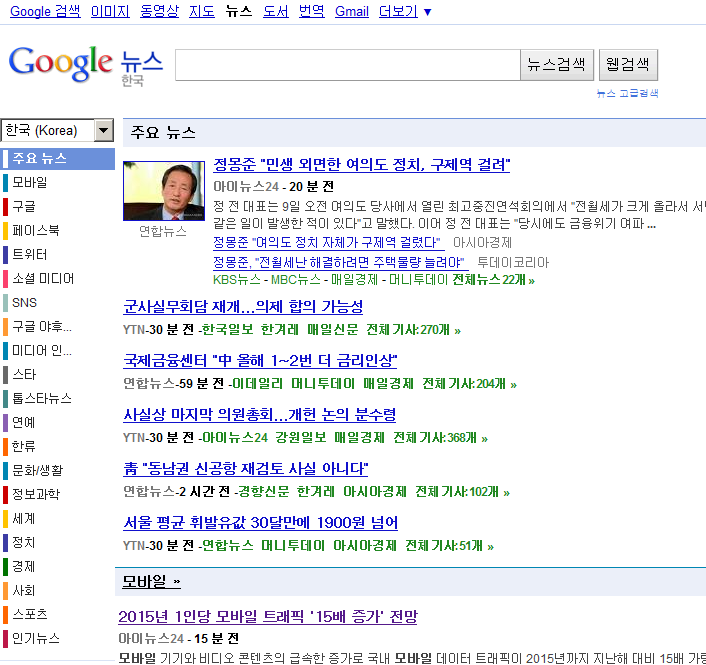The image size is (706, 665).
Task: Open headline 靑 동남권 신공항 재검토 사실 아니다
Action: 245,469
